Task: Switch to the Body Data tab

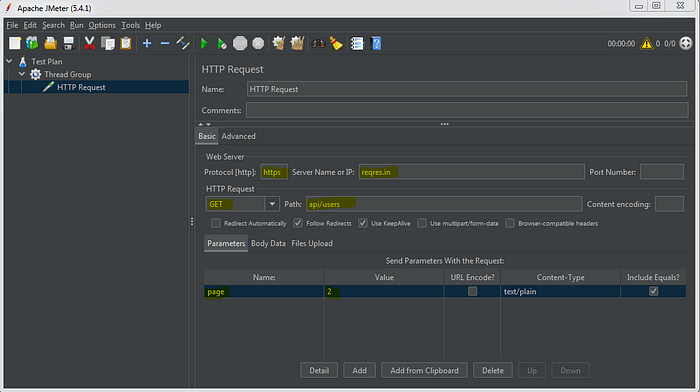Action: tap(268, 243)
